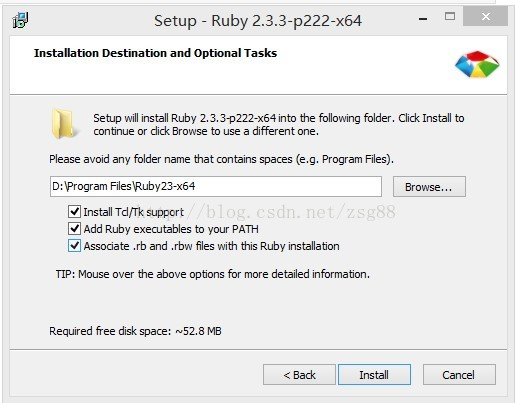The image size is (515, 403).
Task: Click the Install Tcl/Tk support label
Action: click(134, 212)
